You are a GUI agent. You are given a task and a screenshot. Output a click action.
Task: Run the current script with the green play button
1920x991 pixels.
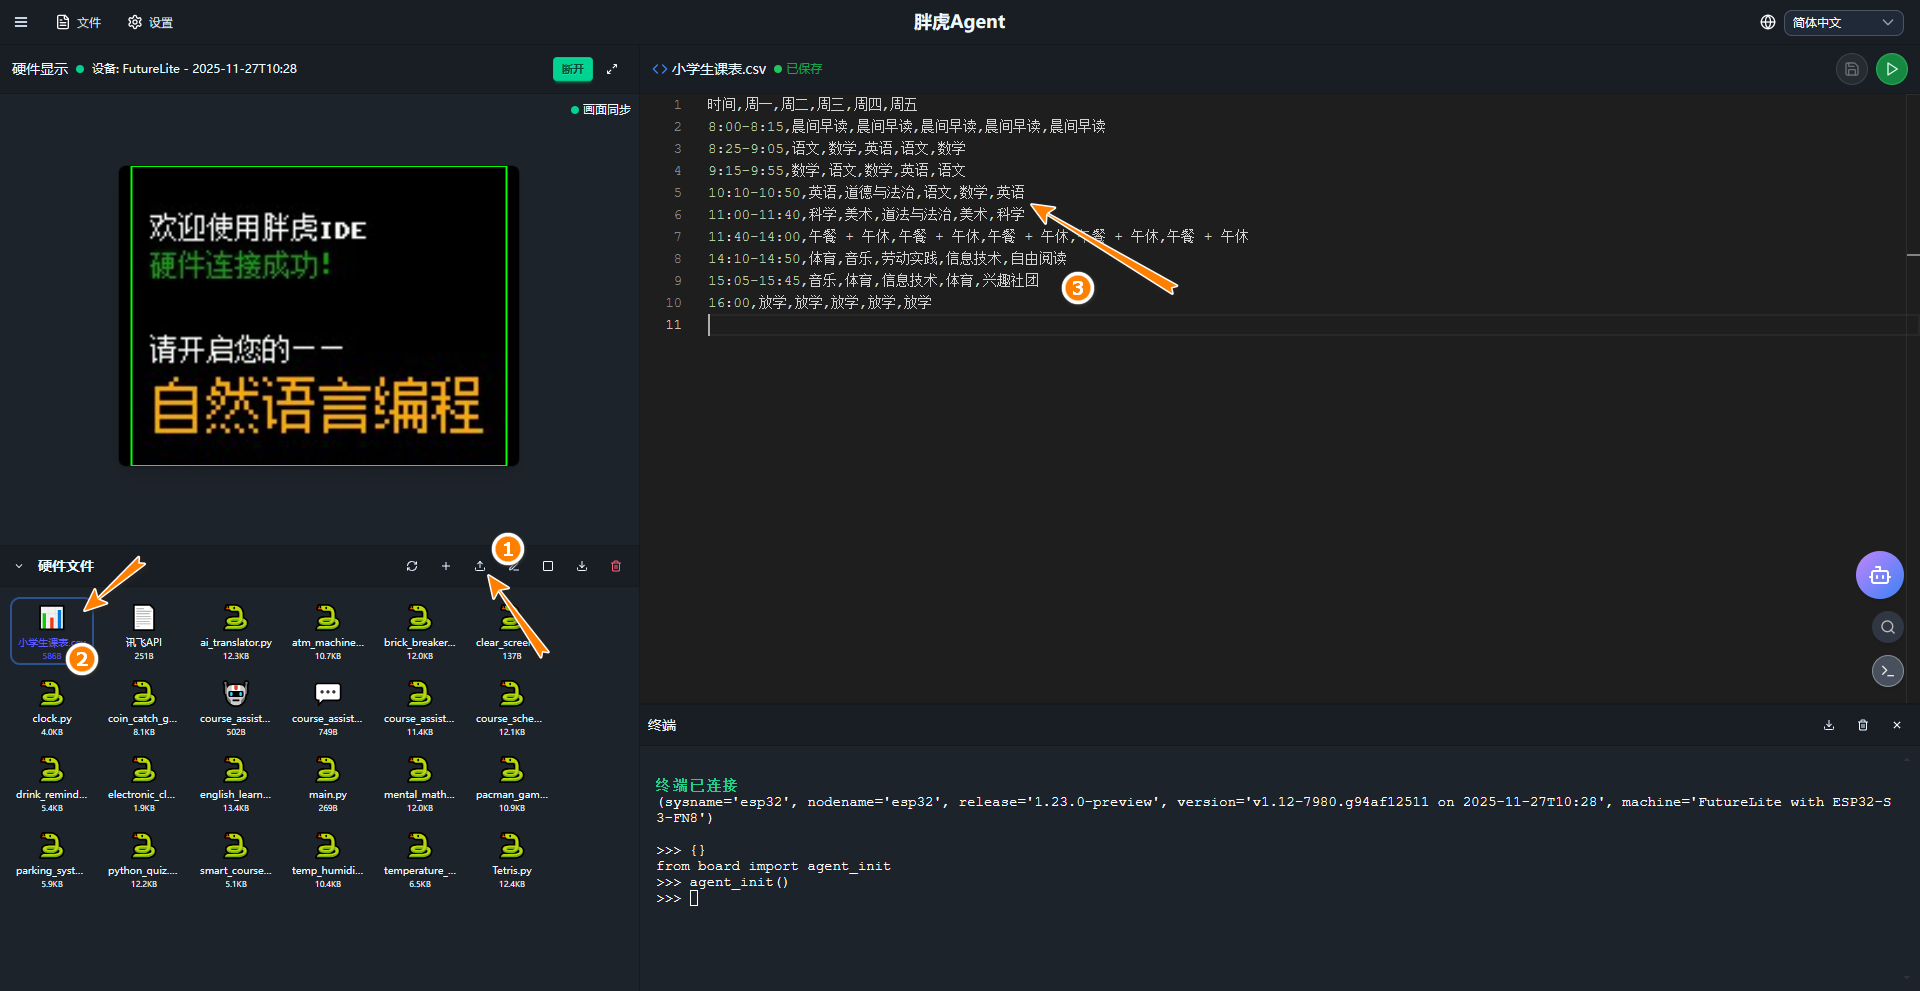pos(1892,69)
